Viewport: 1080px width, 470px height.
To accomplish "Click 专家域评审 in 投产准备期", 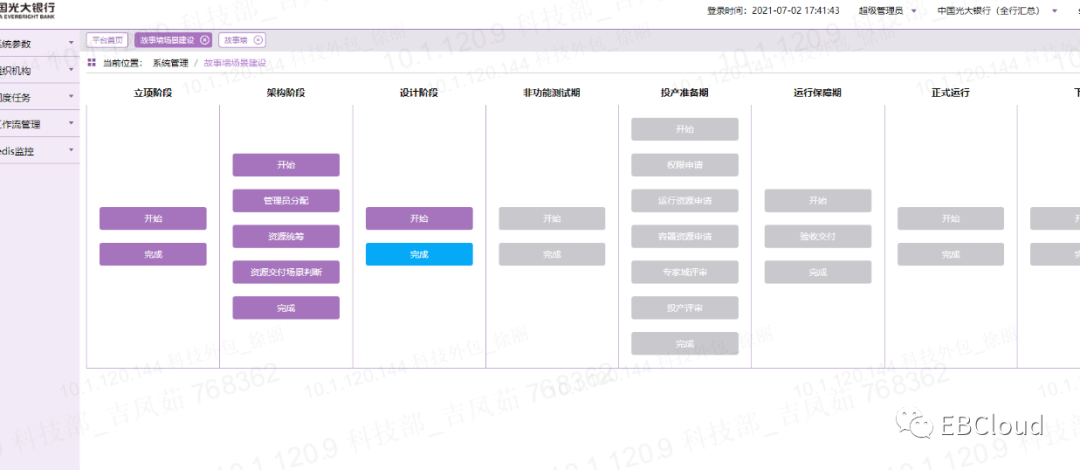I will (x=685, y=272).
